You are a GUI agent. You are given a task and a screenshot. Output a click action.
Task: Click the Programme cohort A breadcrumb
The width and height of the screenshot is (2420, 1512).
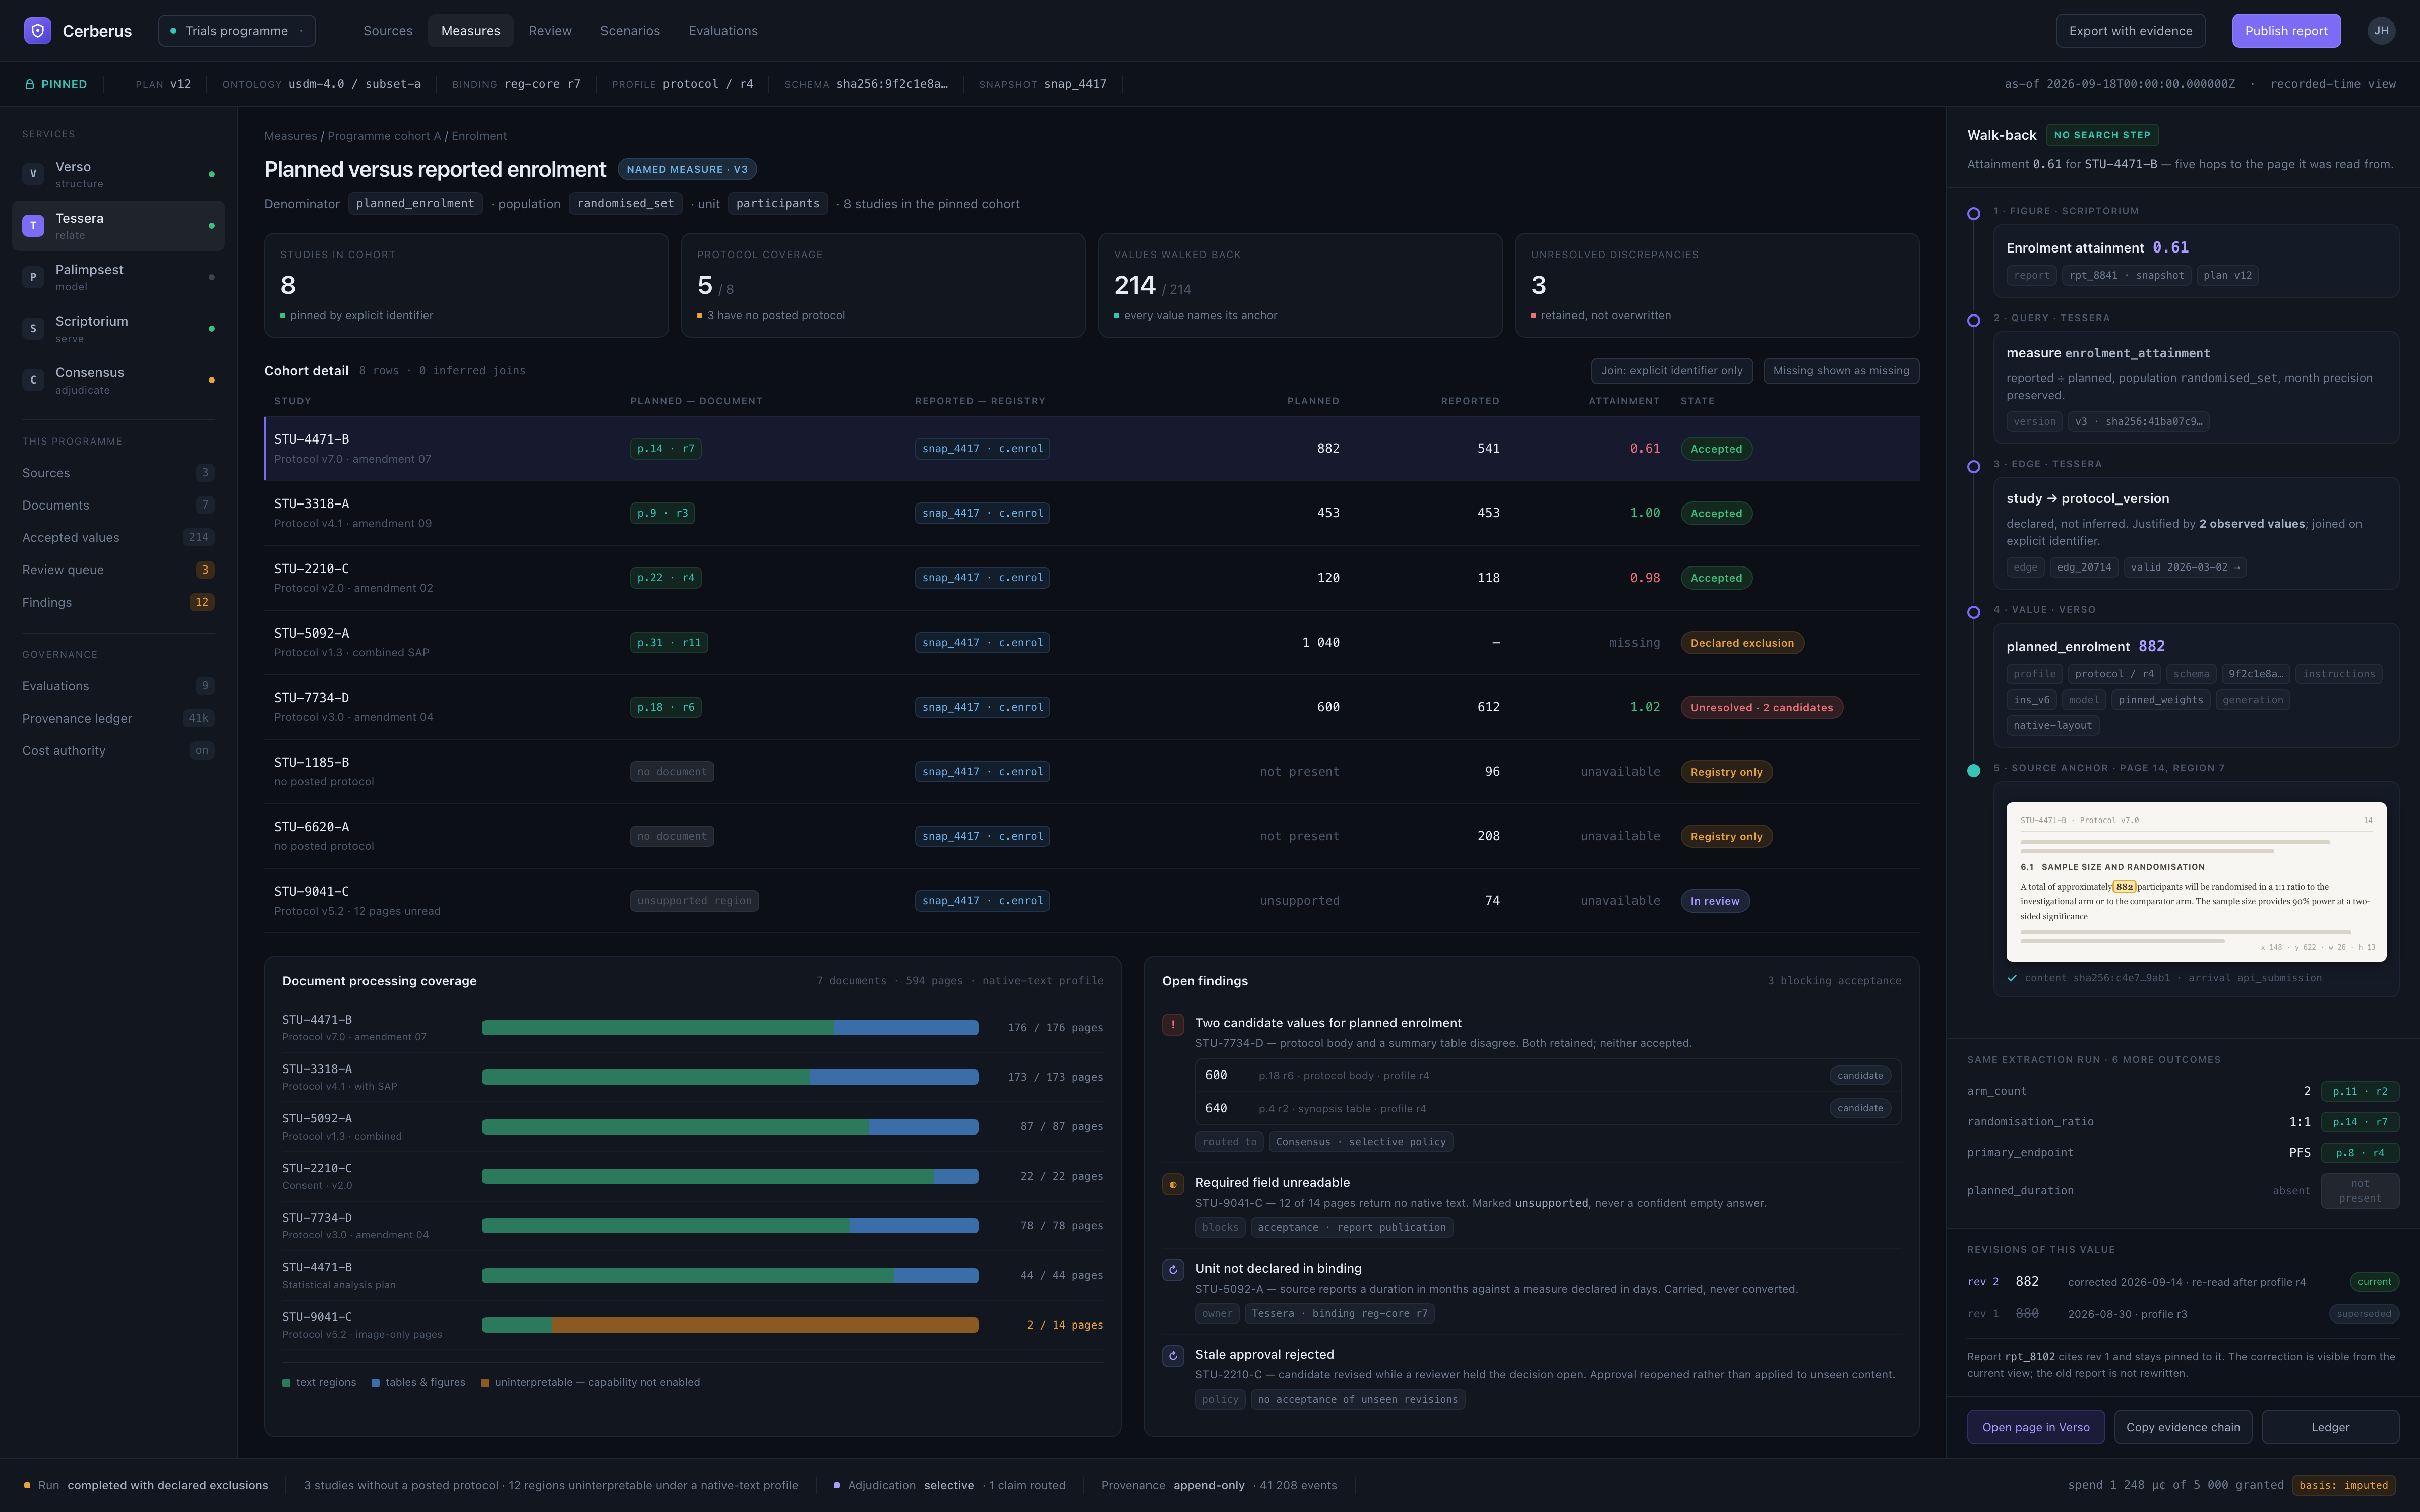coord(384,136)
